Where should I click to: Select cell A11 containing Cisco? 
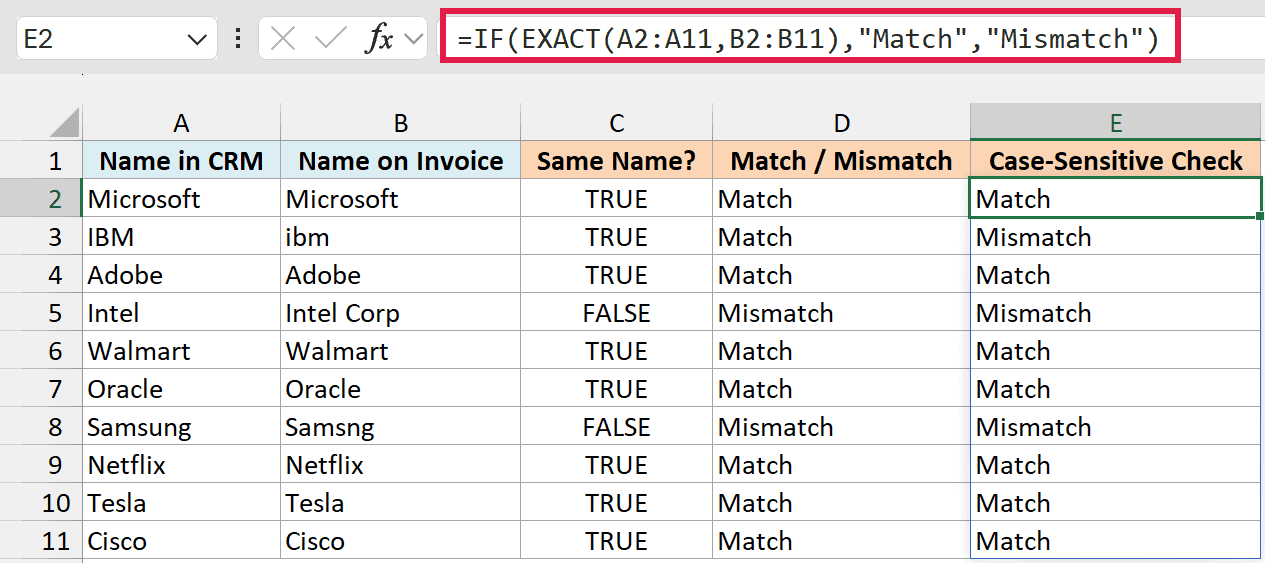(x=181, y=541)
